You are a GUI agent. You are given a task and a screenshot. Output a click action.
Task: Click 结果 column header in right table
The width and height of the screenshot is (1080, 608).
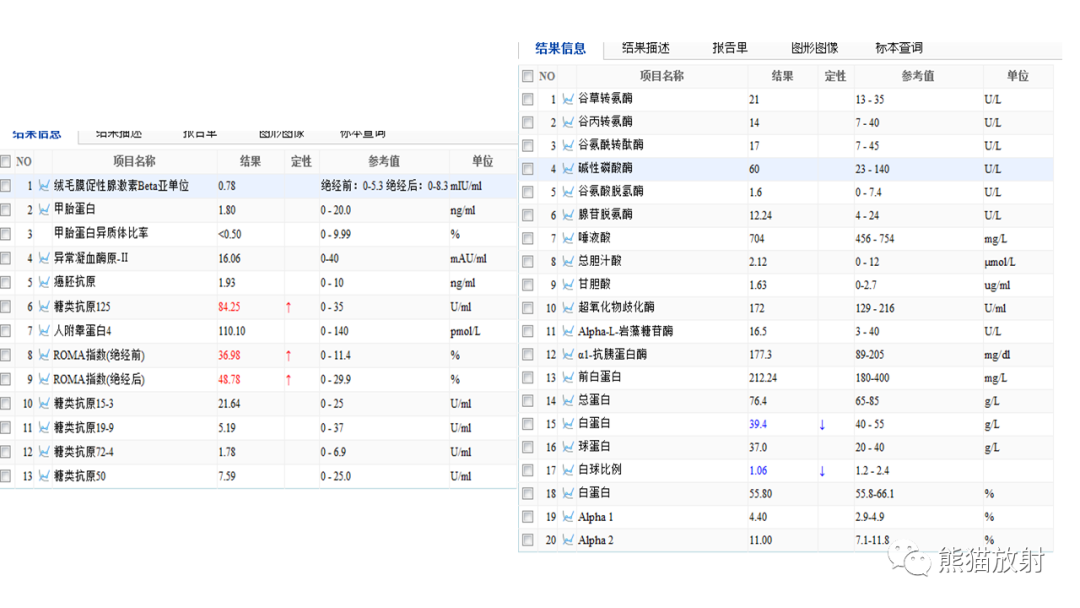pos(782,76)
